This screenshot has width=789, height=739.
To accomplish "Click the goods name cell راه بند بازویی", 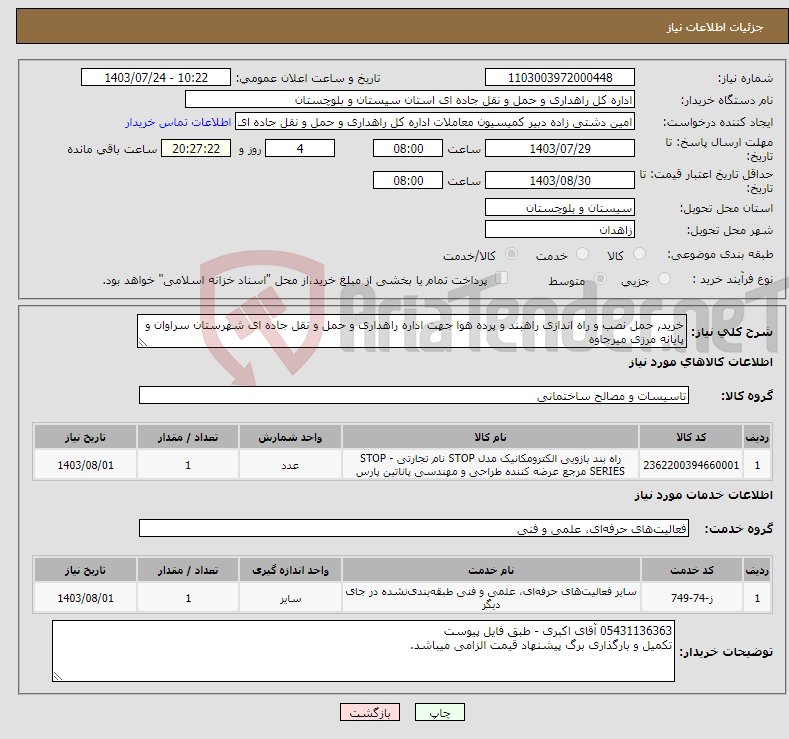I will pyautogui.click(x=490, y=465).
